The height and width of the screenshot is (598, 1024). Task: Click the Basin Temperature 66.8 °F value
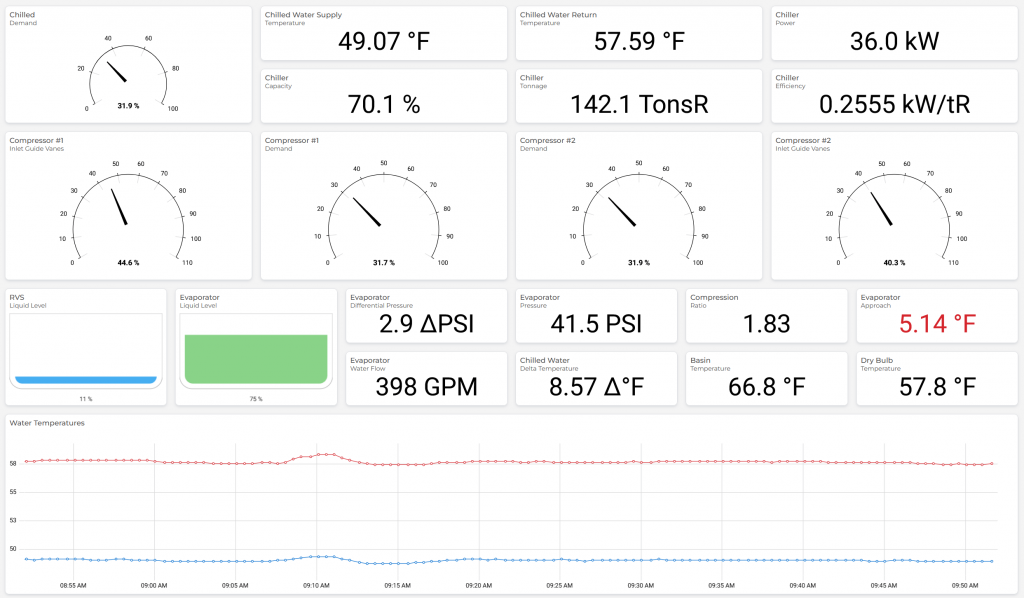[766, 386]
